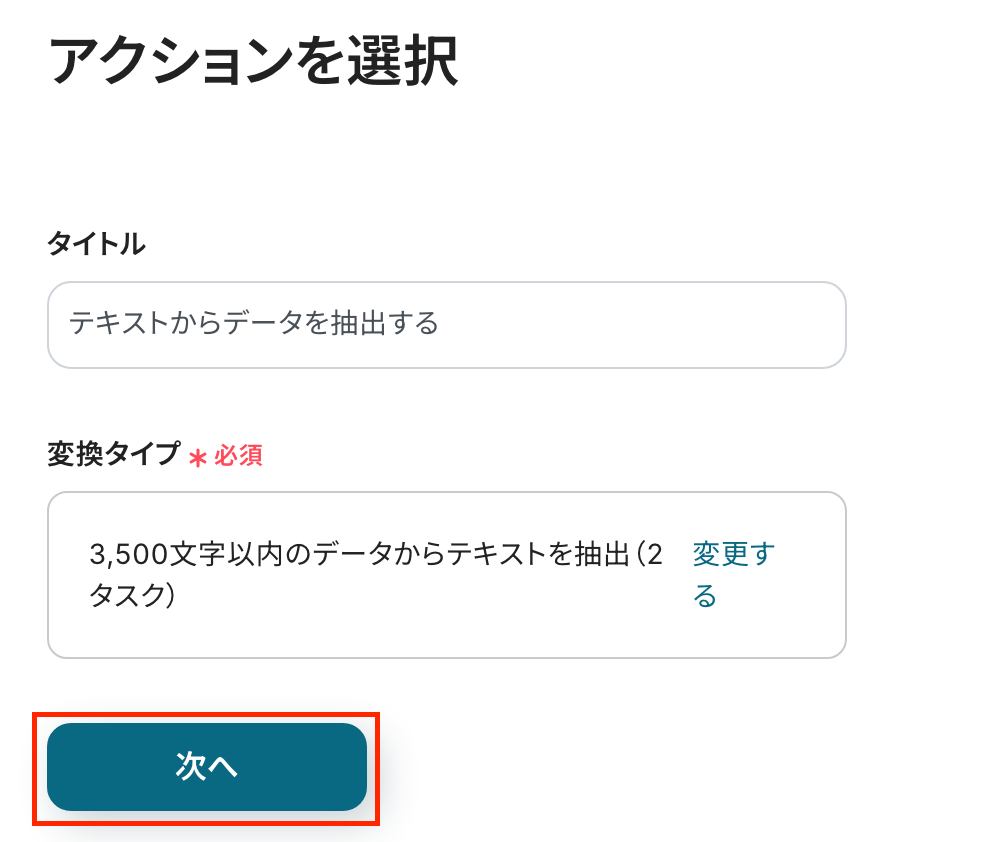Click the タイトル field label
Screen dimensions: 986x842
tap(96, 243)
